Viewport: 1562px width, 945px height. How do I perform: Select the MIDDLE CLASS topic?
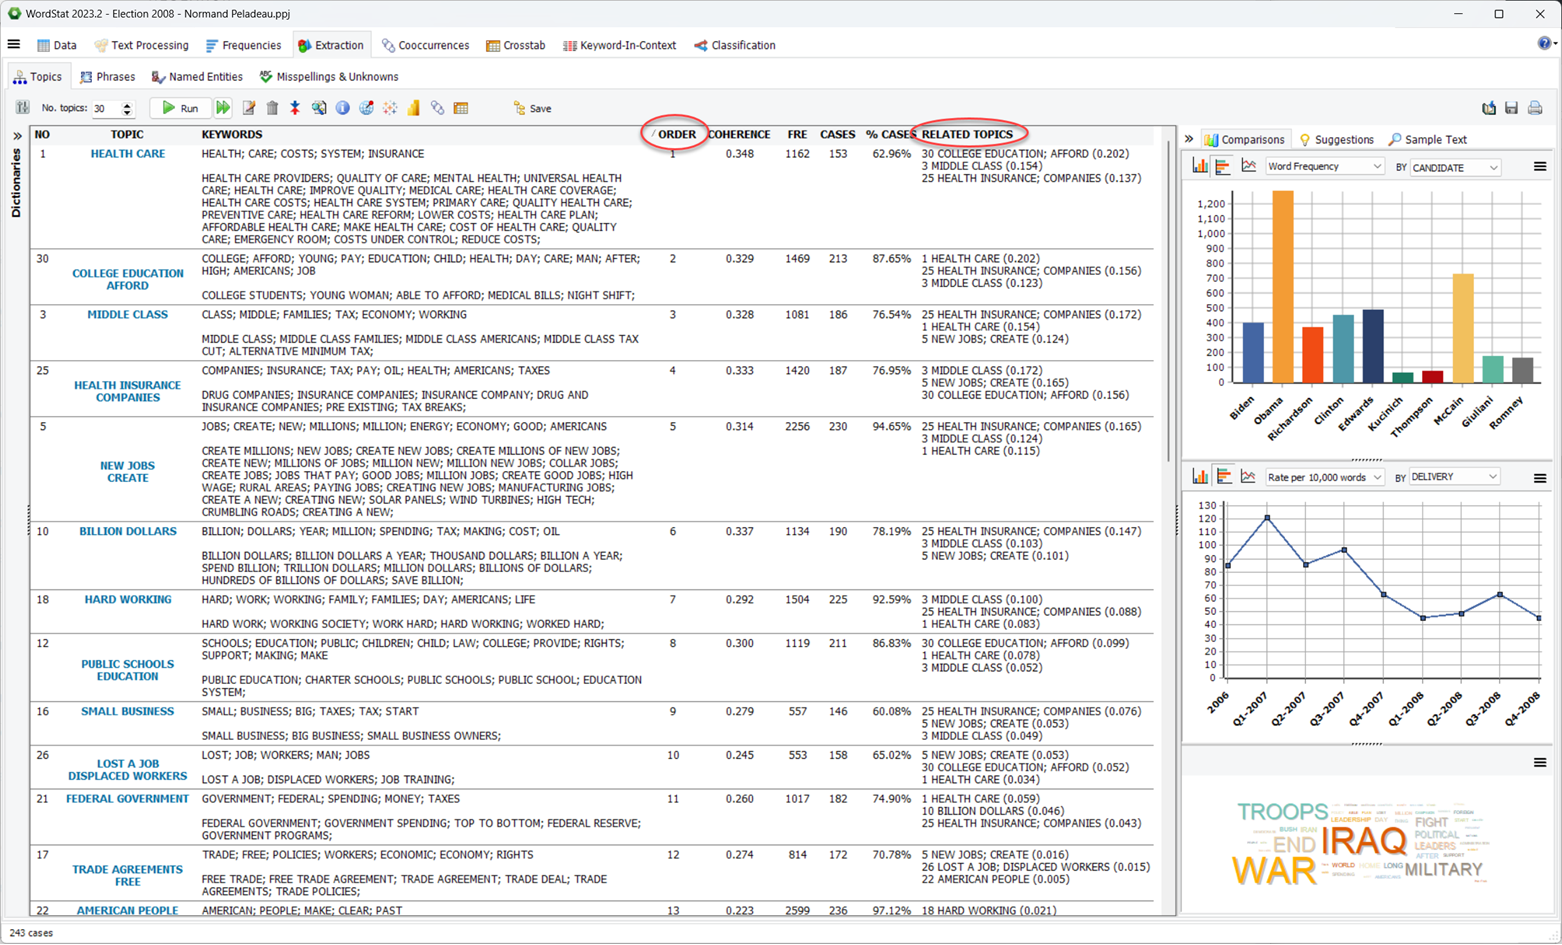pyautogui.click(x=128, y=315)
